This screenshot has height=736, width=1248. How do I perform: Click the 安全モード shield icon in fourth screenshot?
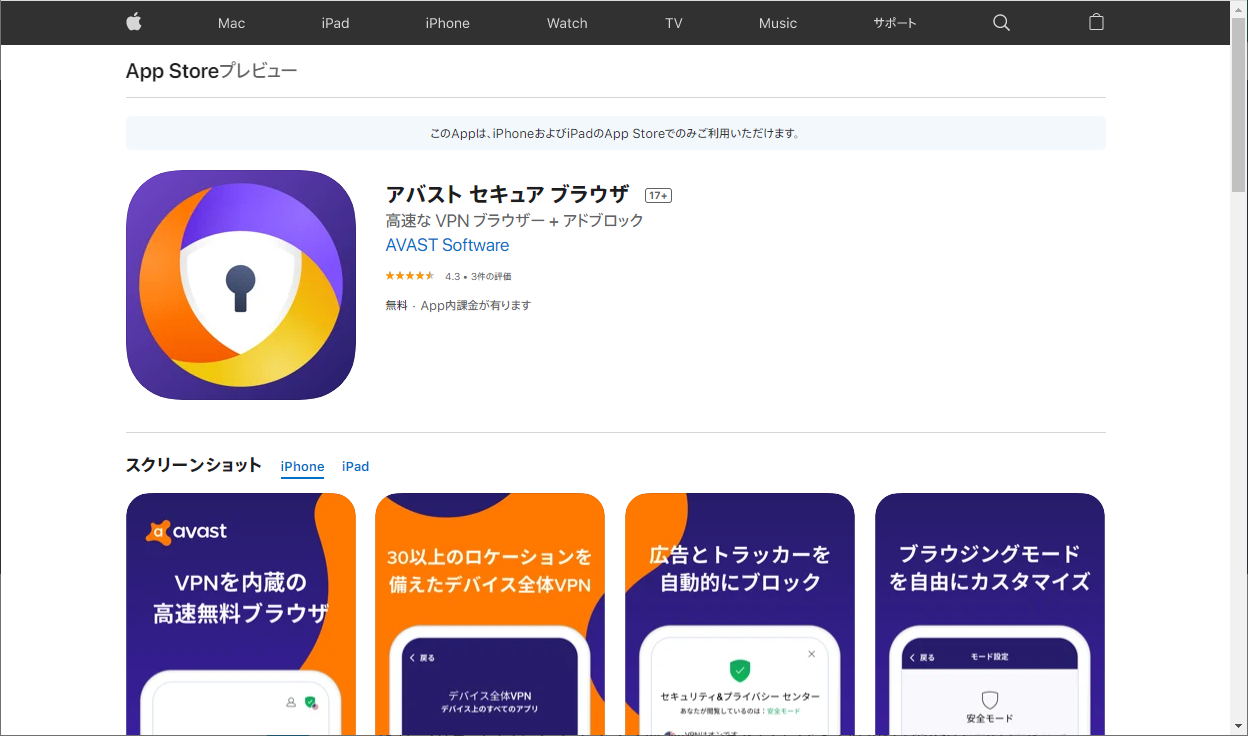(990, 700)
